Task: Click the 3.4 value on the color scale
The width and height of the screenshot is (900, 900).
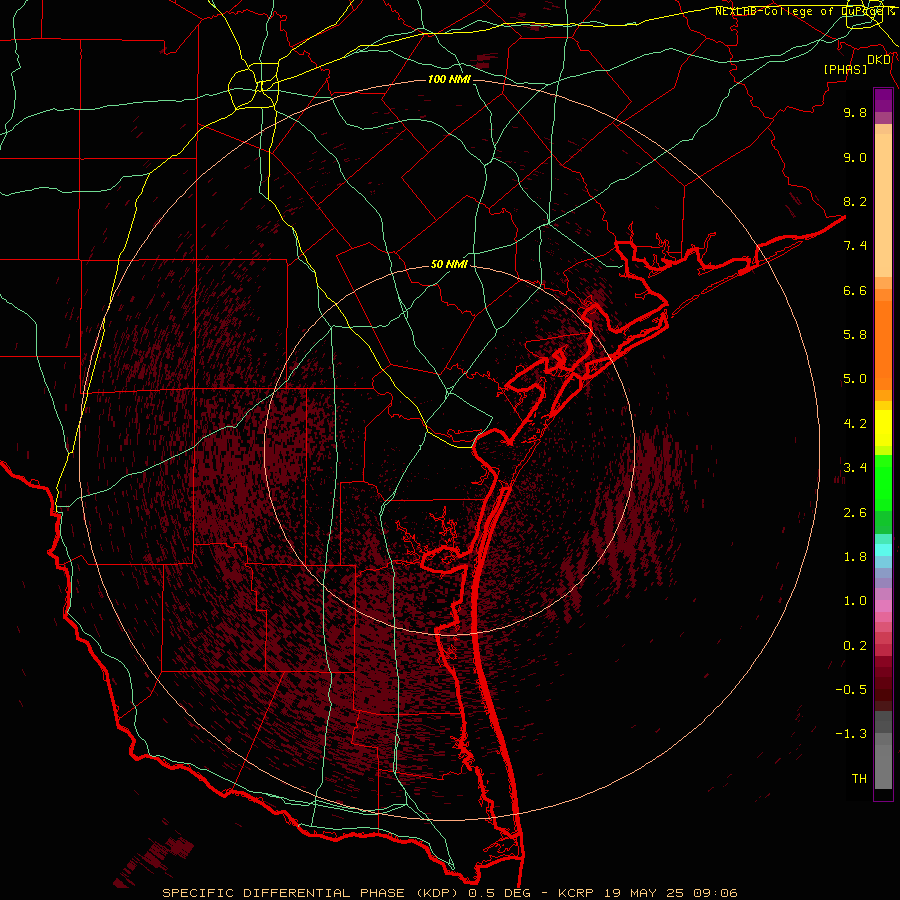Action: click(x=855, y=468)
